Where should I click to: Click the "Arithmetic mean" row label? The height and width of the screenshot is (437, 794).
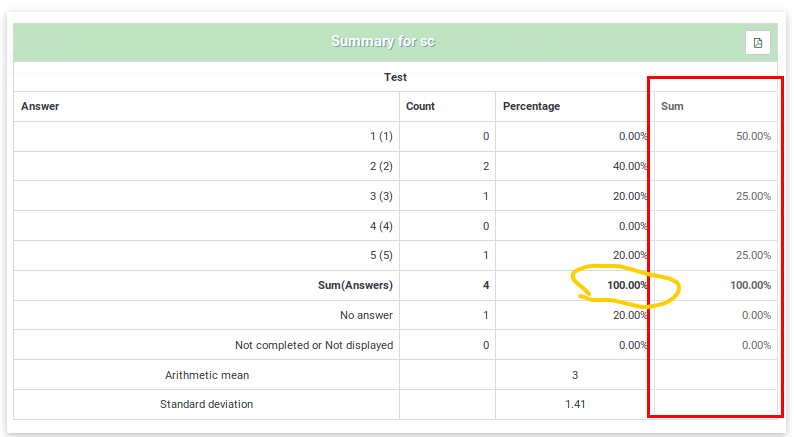pos(207,375)
